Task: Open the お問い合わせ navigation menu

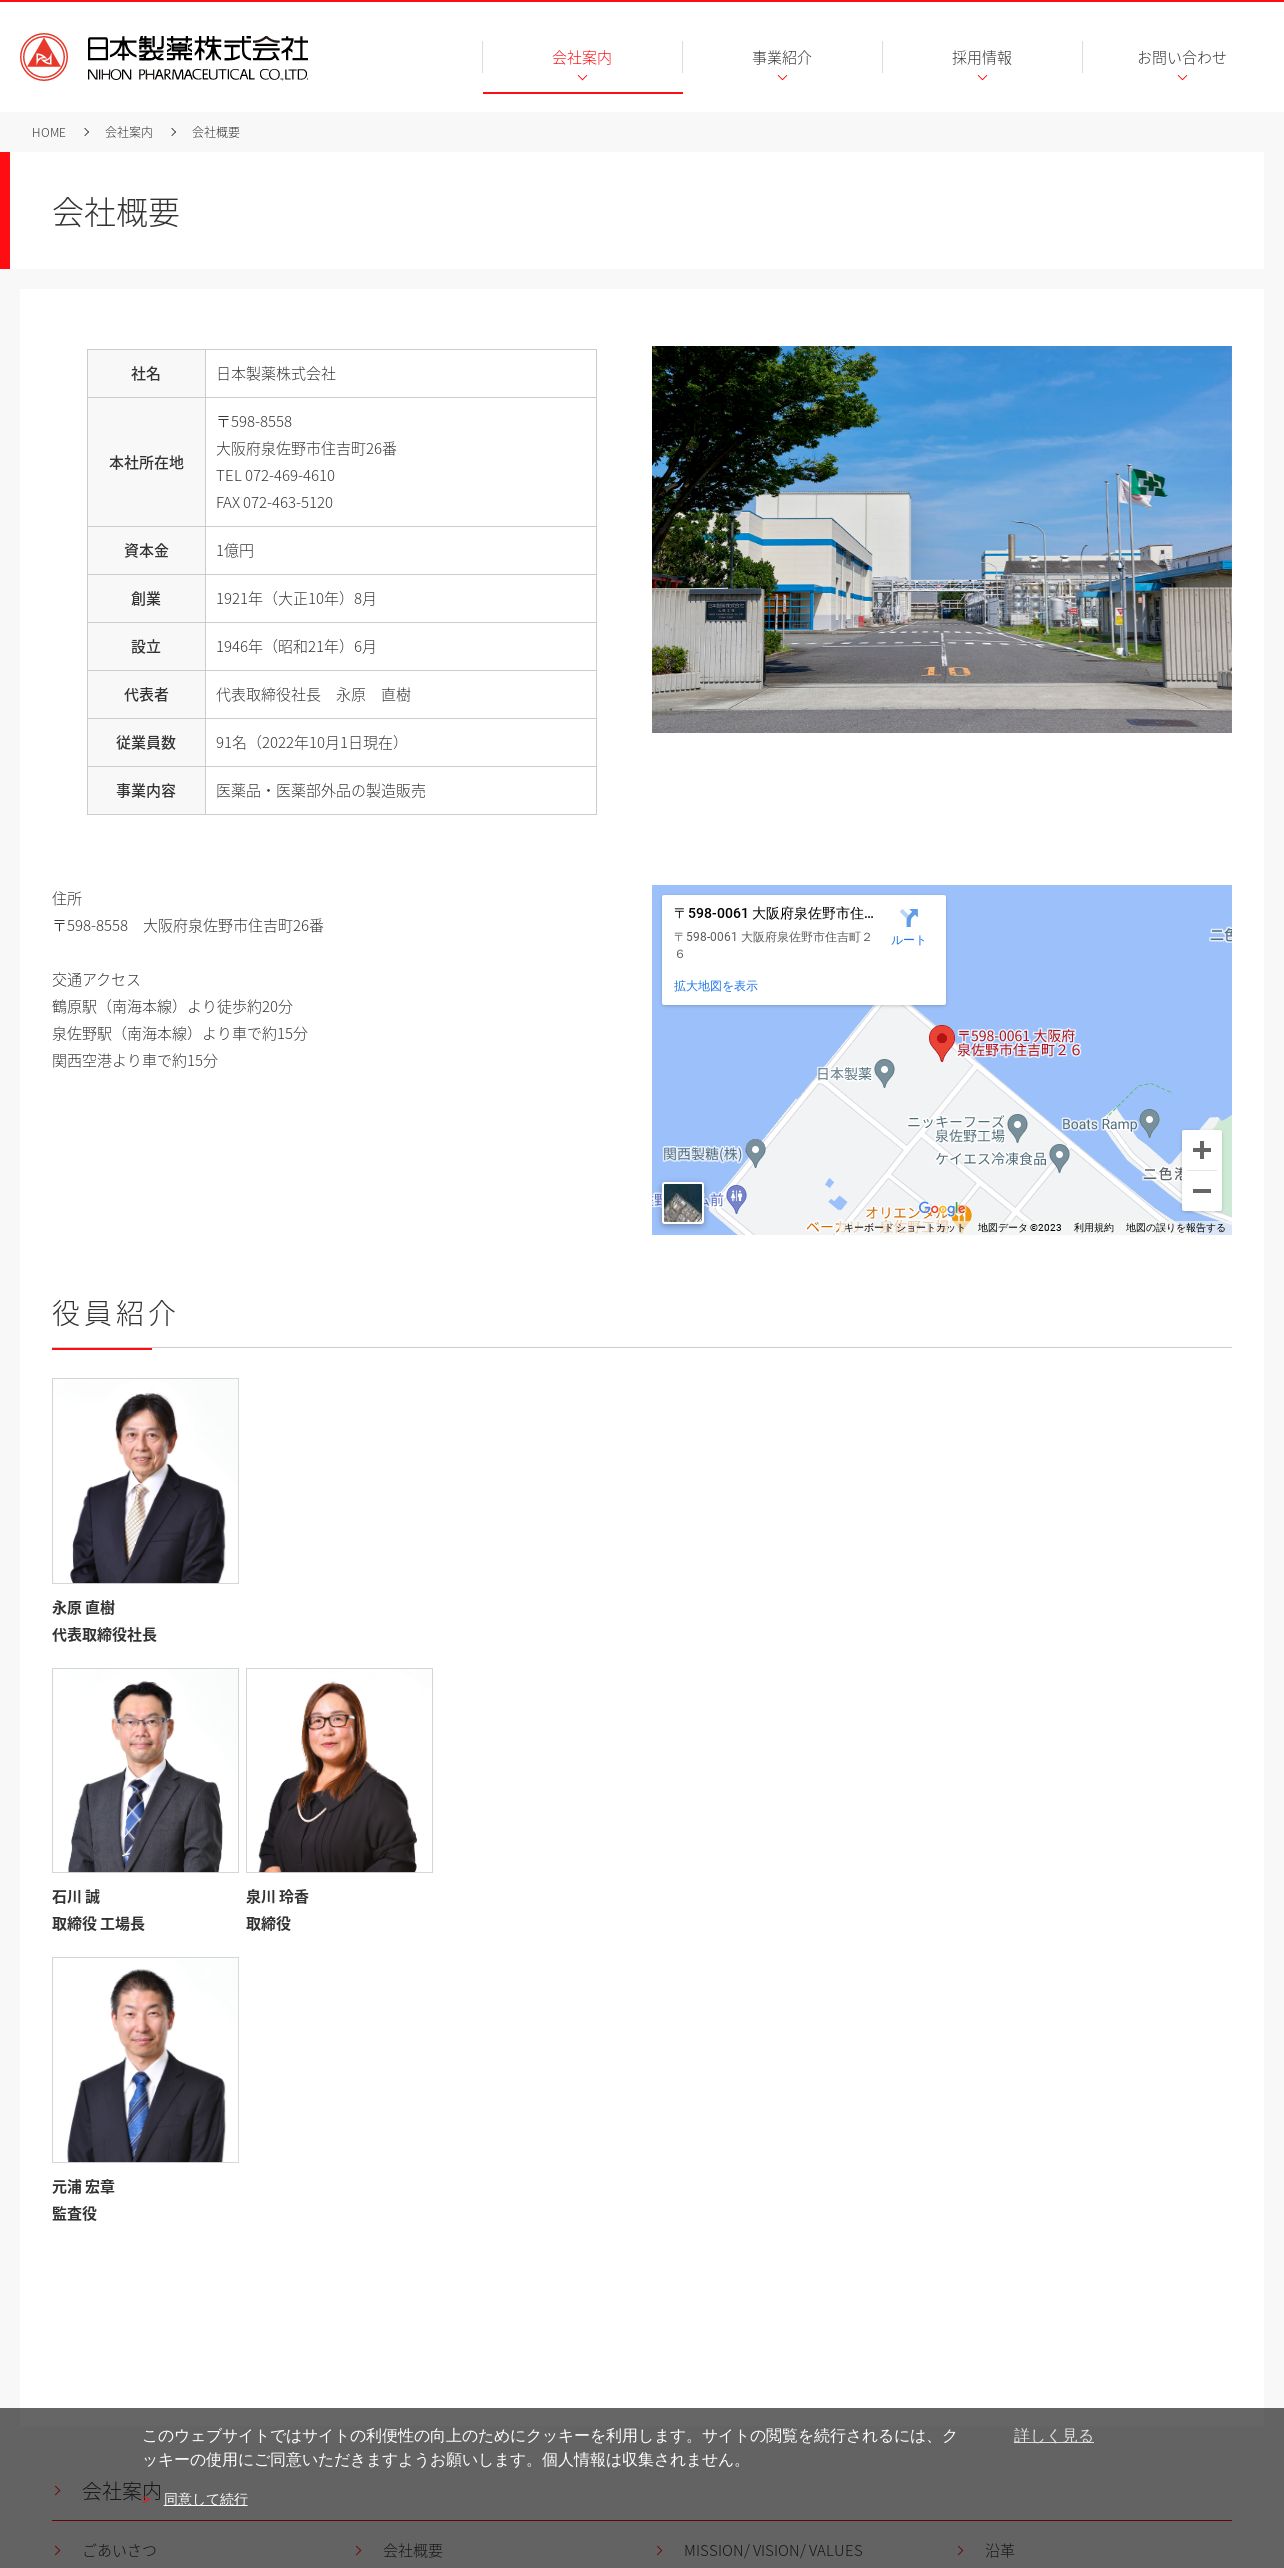Action: (1182, 57)
